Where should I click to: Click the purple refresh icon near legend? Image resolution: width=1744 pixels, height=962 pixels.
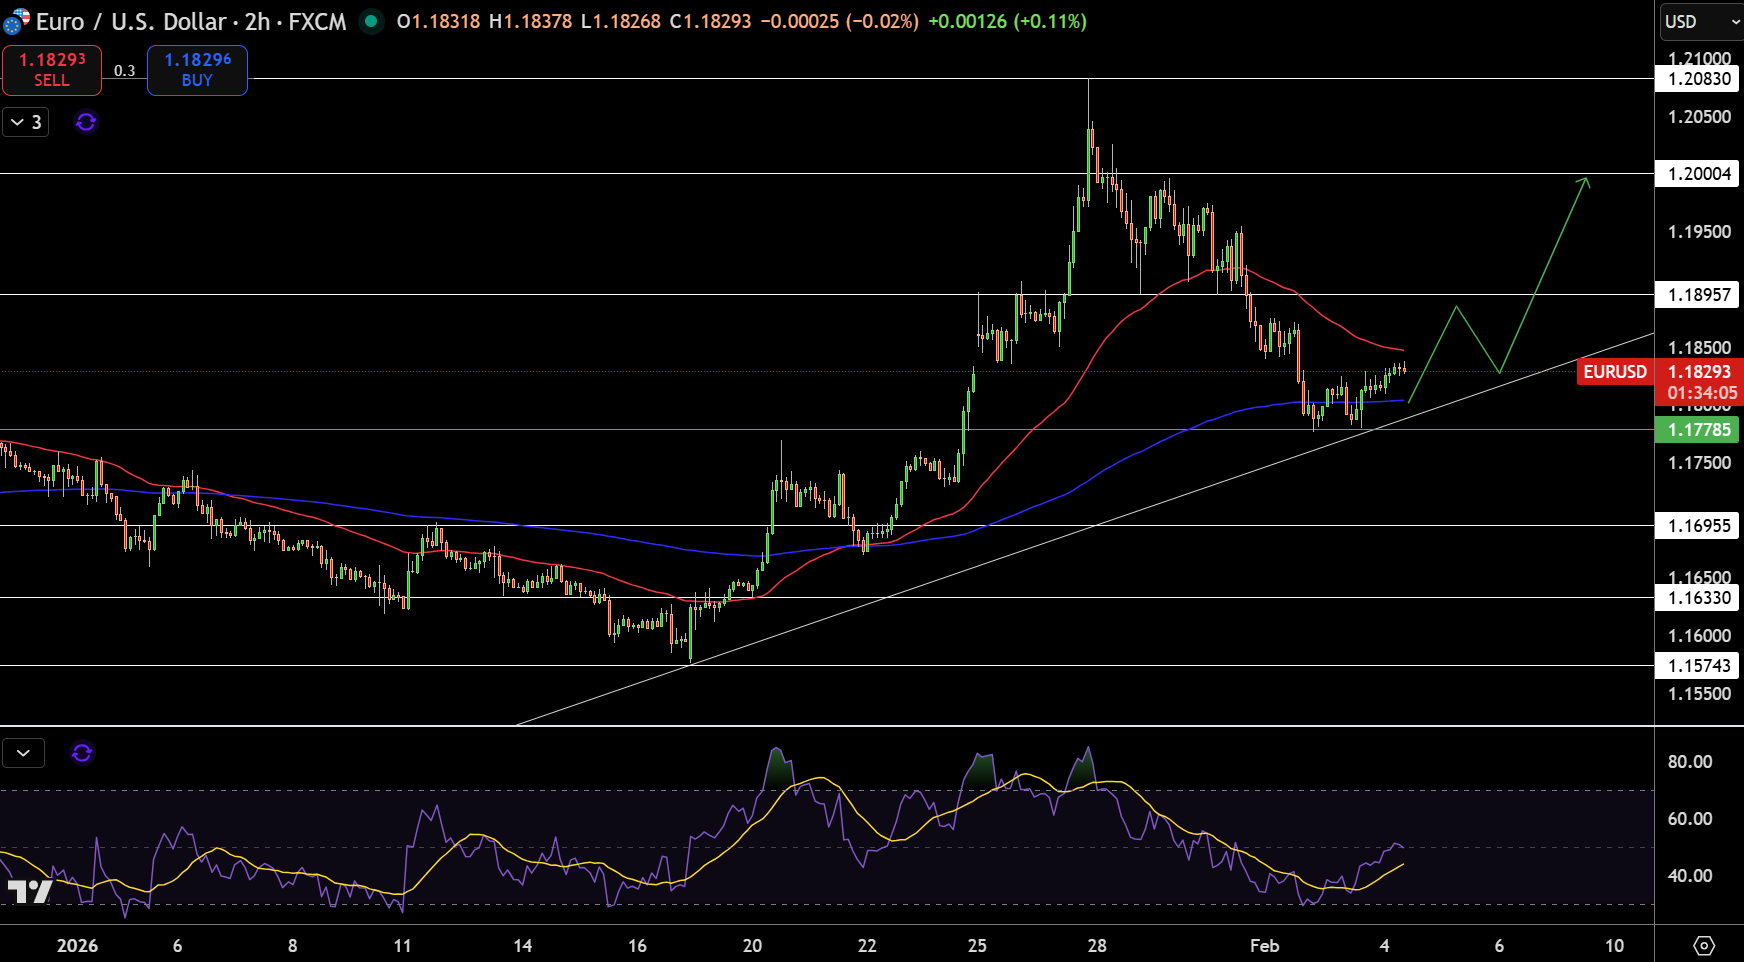click(x=86, y=122)
